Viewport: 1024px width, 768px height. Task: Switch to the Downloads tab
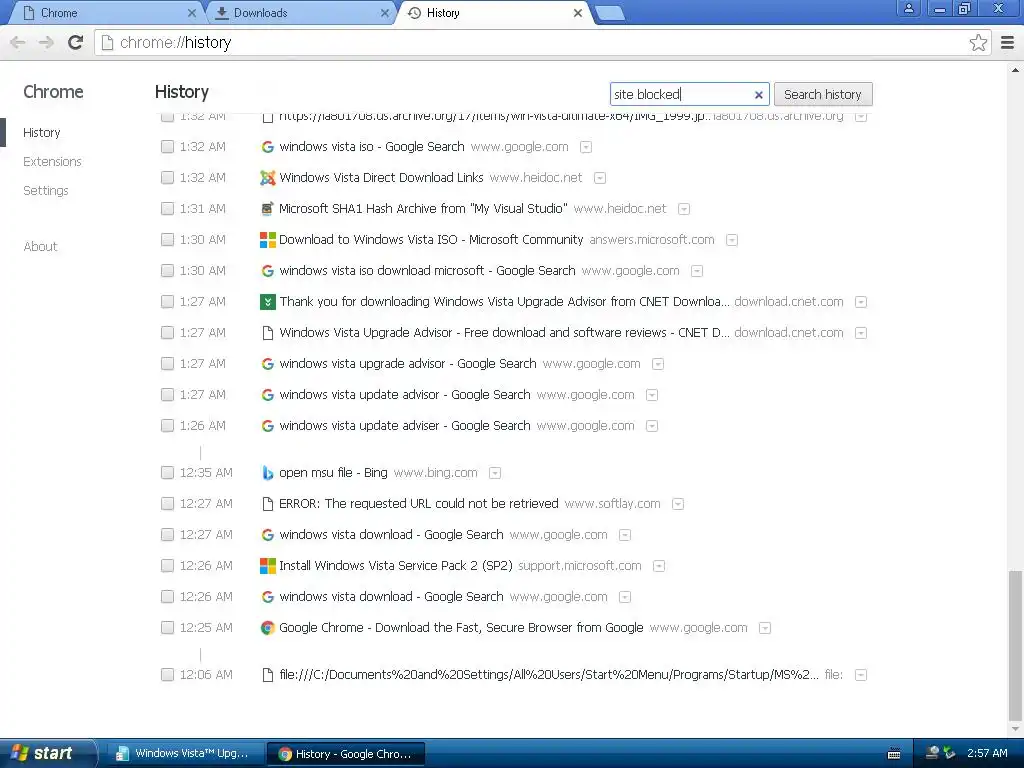pos(300,13)
